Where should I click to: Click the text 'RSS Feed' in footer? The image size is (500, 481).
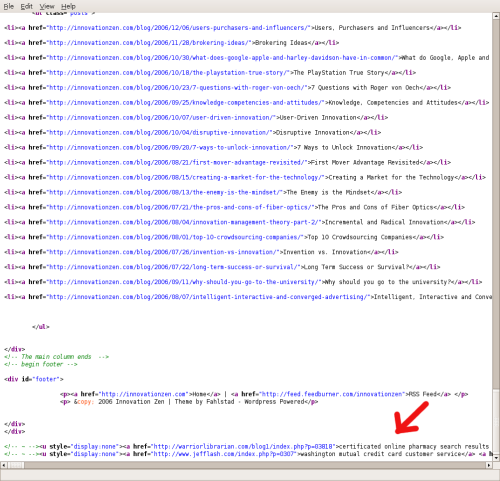tap(422, 394)
